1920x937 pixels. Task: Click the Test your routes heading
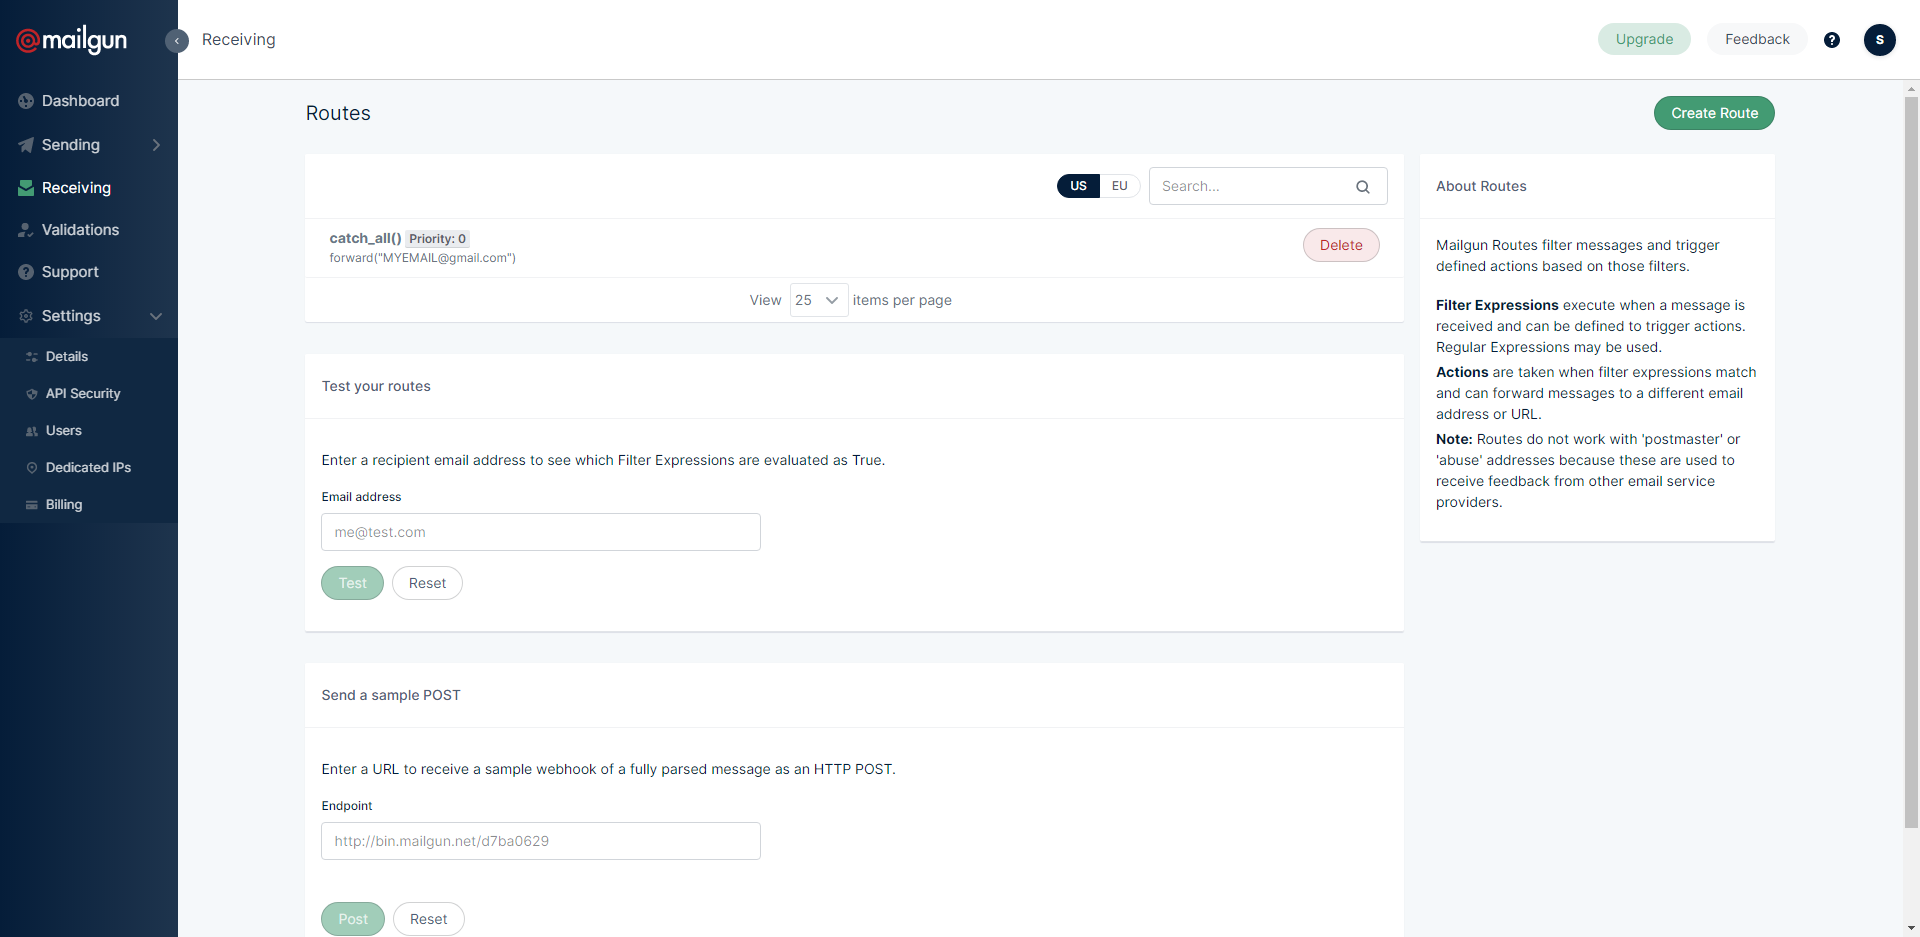pyautogui.click(x=376, y=386)
